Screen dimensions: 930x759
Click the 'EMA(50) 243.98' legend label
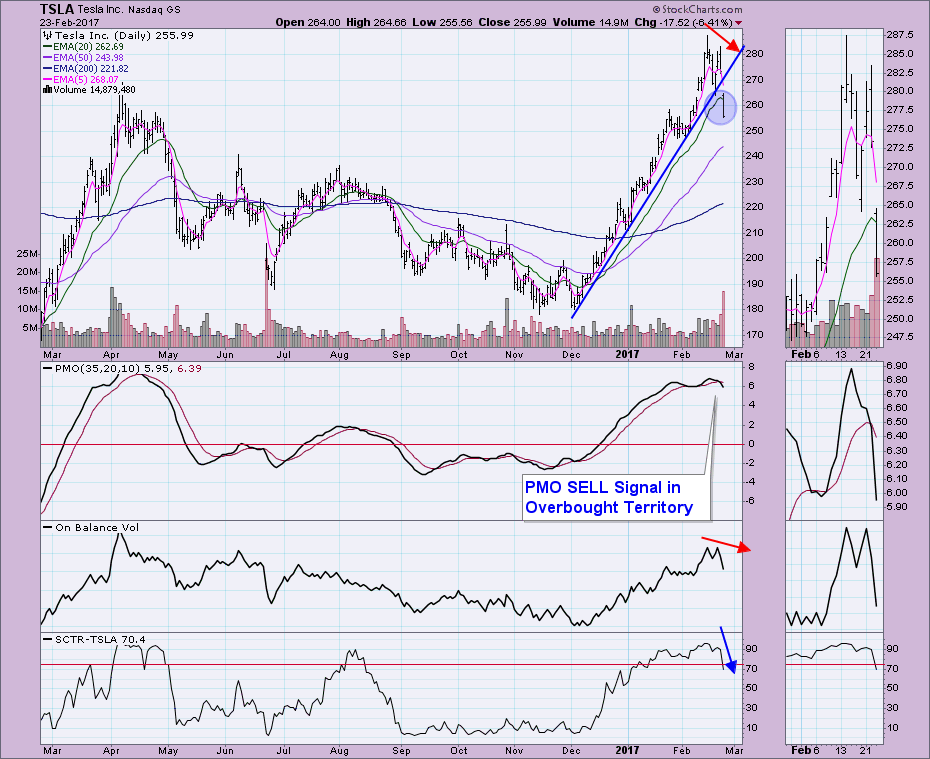click(x=88, y=58)
